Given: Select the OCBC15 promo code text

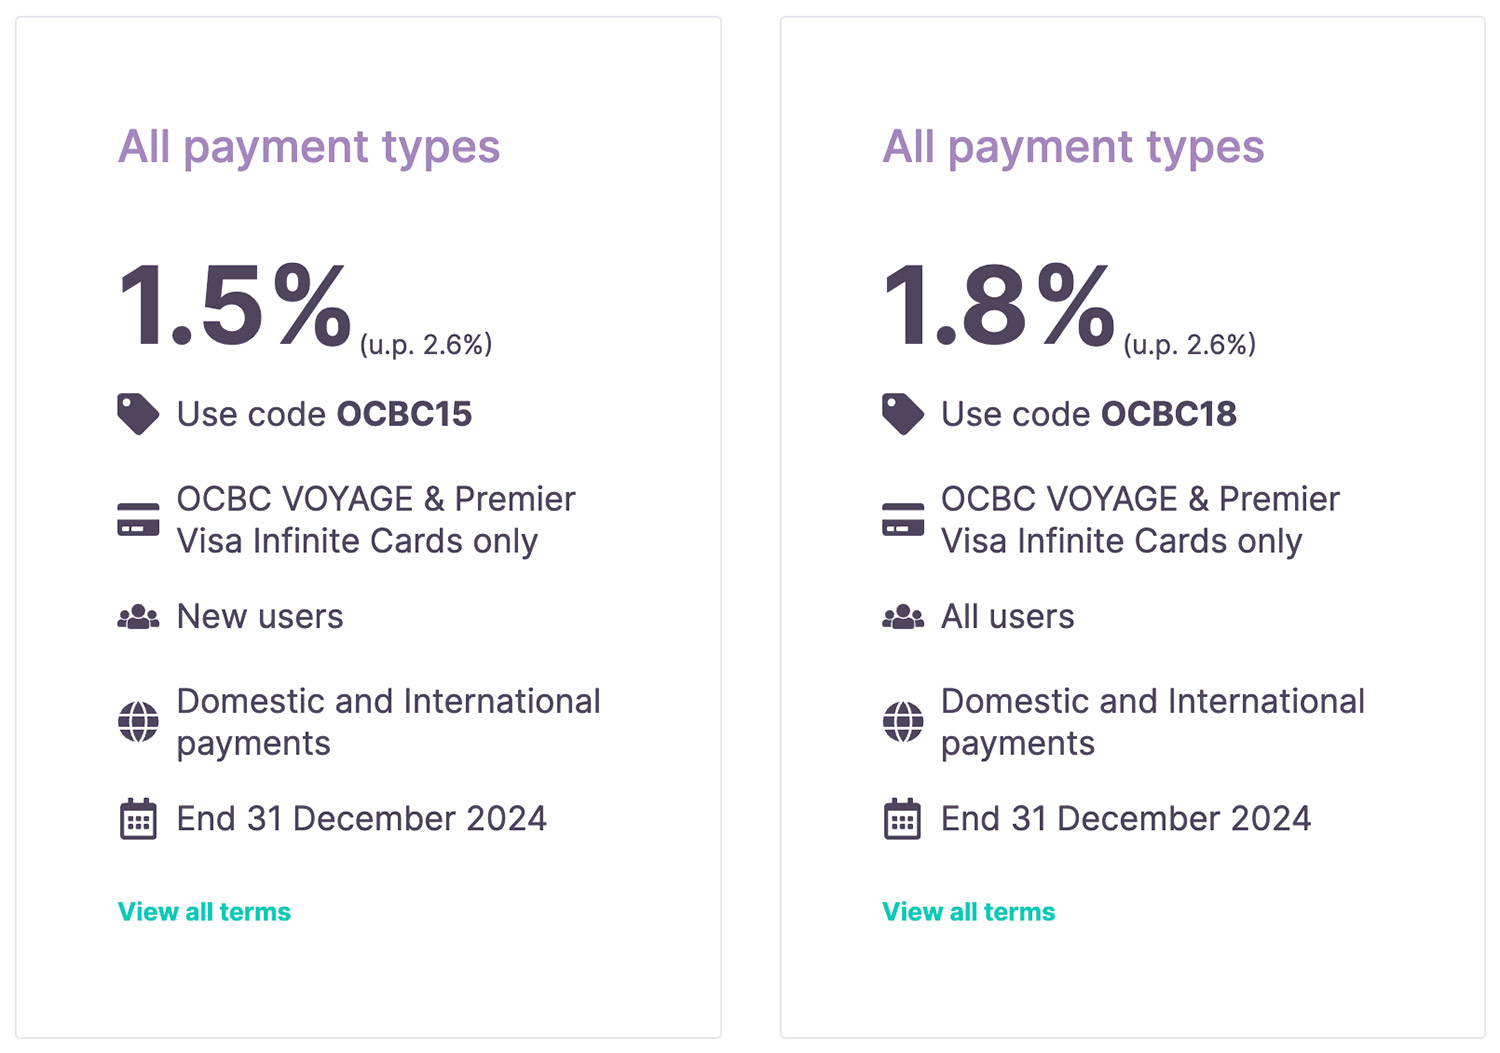Looking at the screenshot, I should pyautogui.click(x=404, y=414).
